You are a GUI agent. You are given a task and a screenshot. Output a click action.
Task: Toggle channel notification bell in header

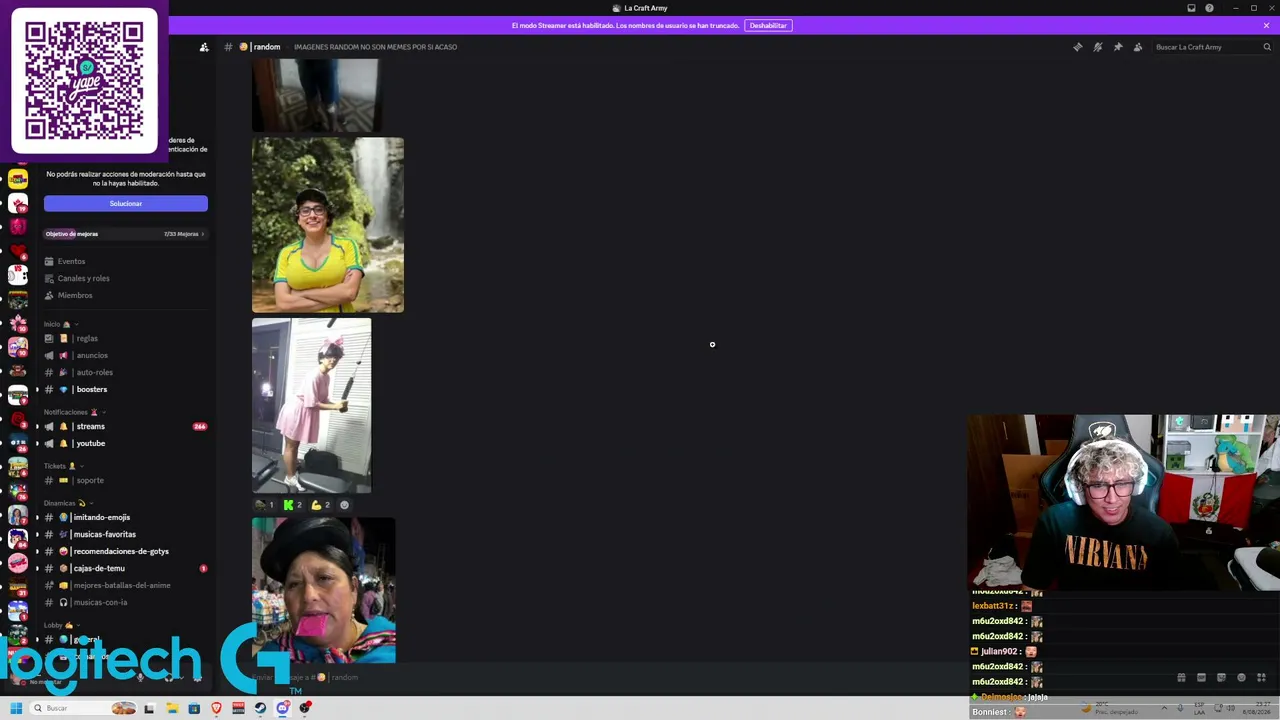1097,47
